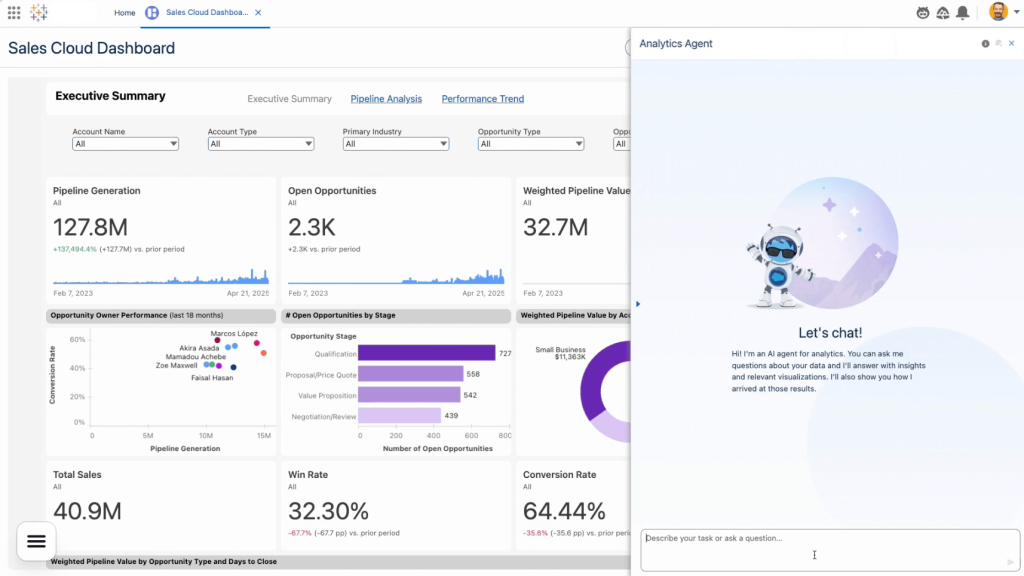Viewport: 1024px width, 576px height.
Task: Click the Trailhead icon next to the bell
Action: [941, 12]
